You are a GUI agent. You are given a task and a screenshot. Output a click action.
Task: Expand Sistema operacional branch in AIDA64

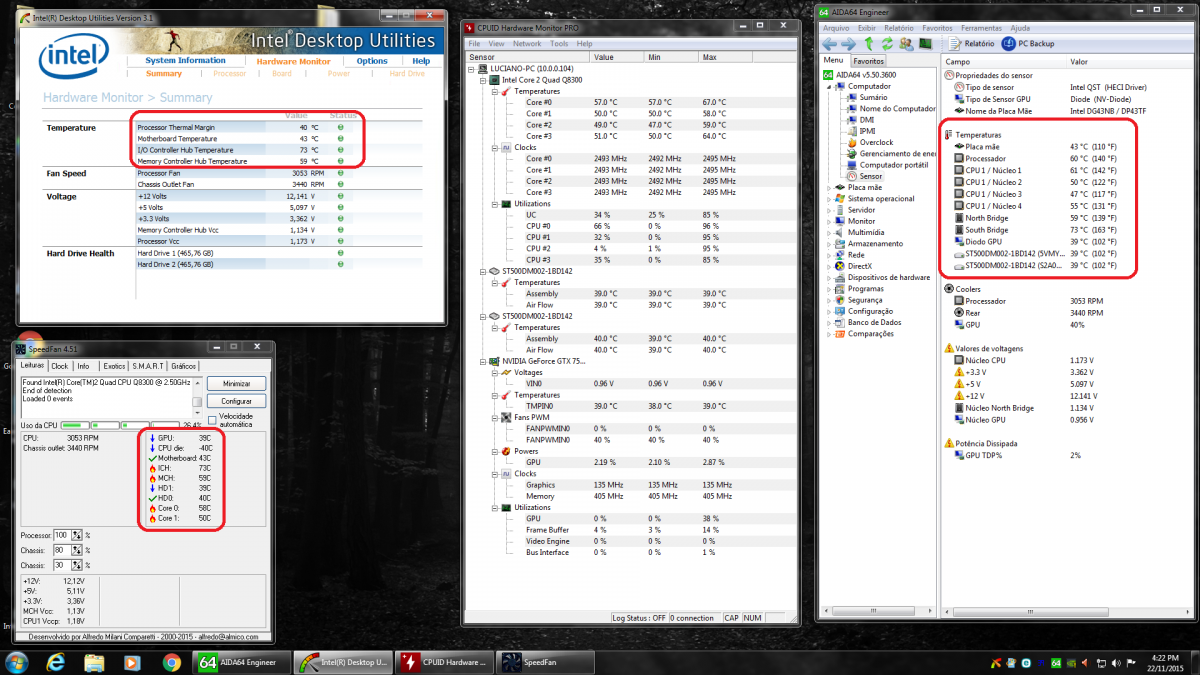coord(829,198)
